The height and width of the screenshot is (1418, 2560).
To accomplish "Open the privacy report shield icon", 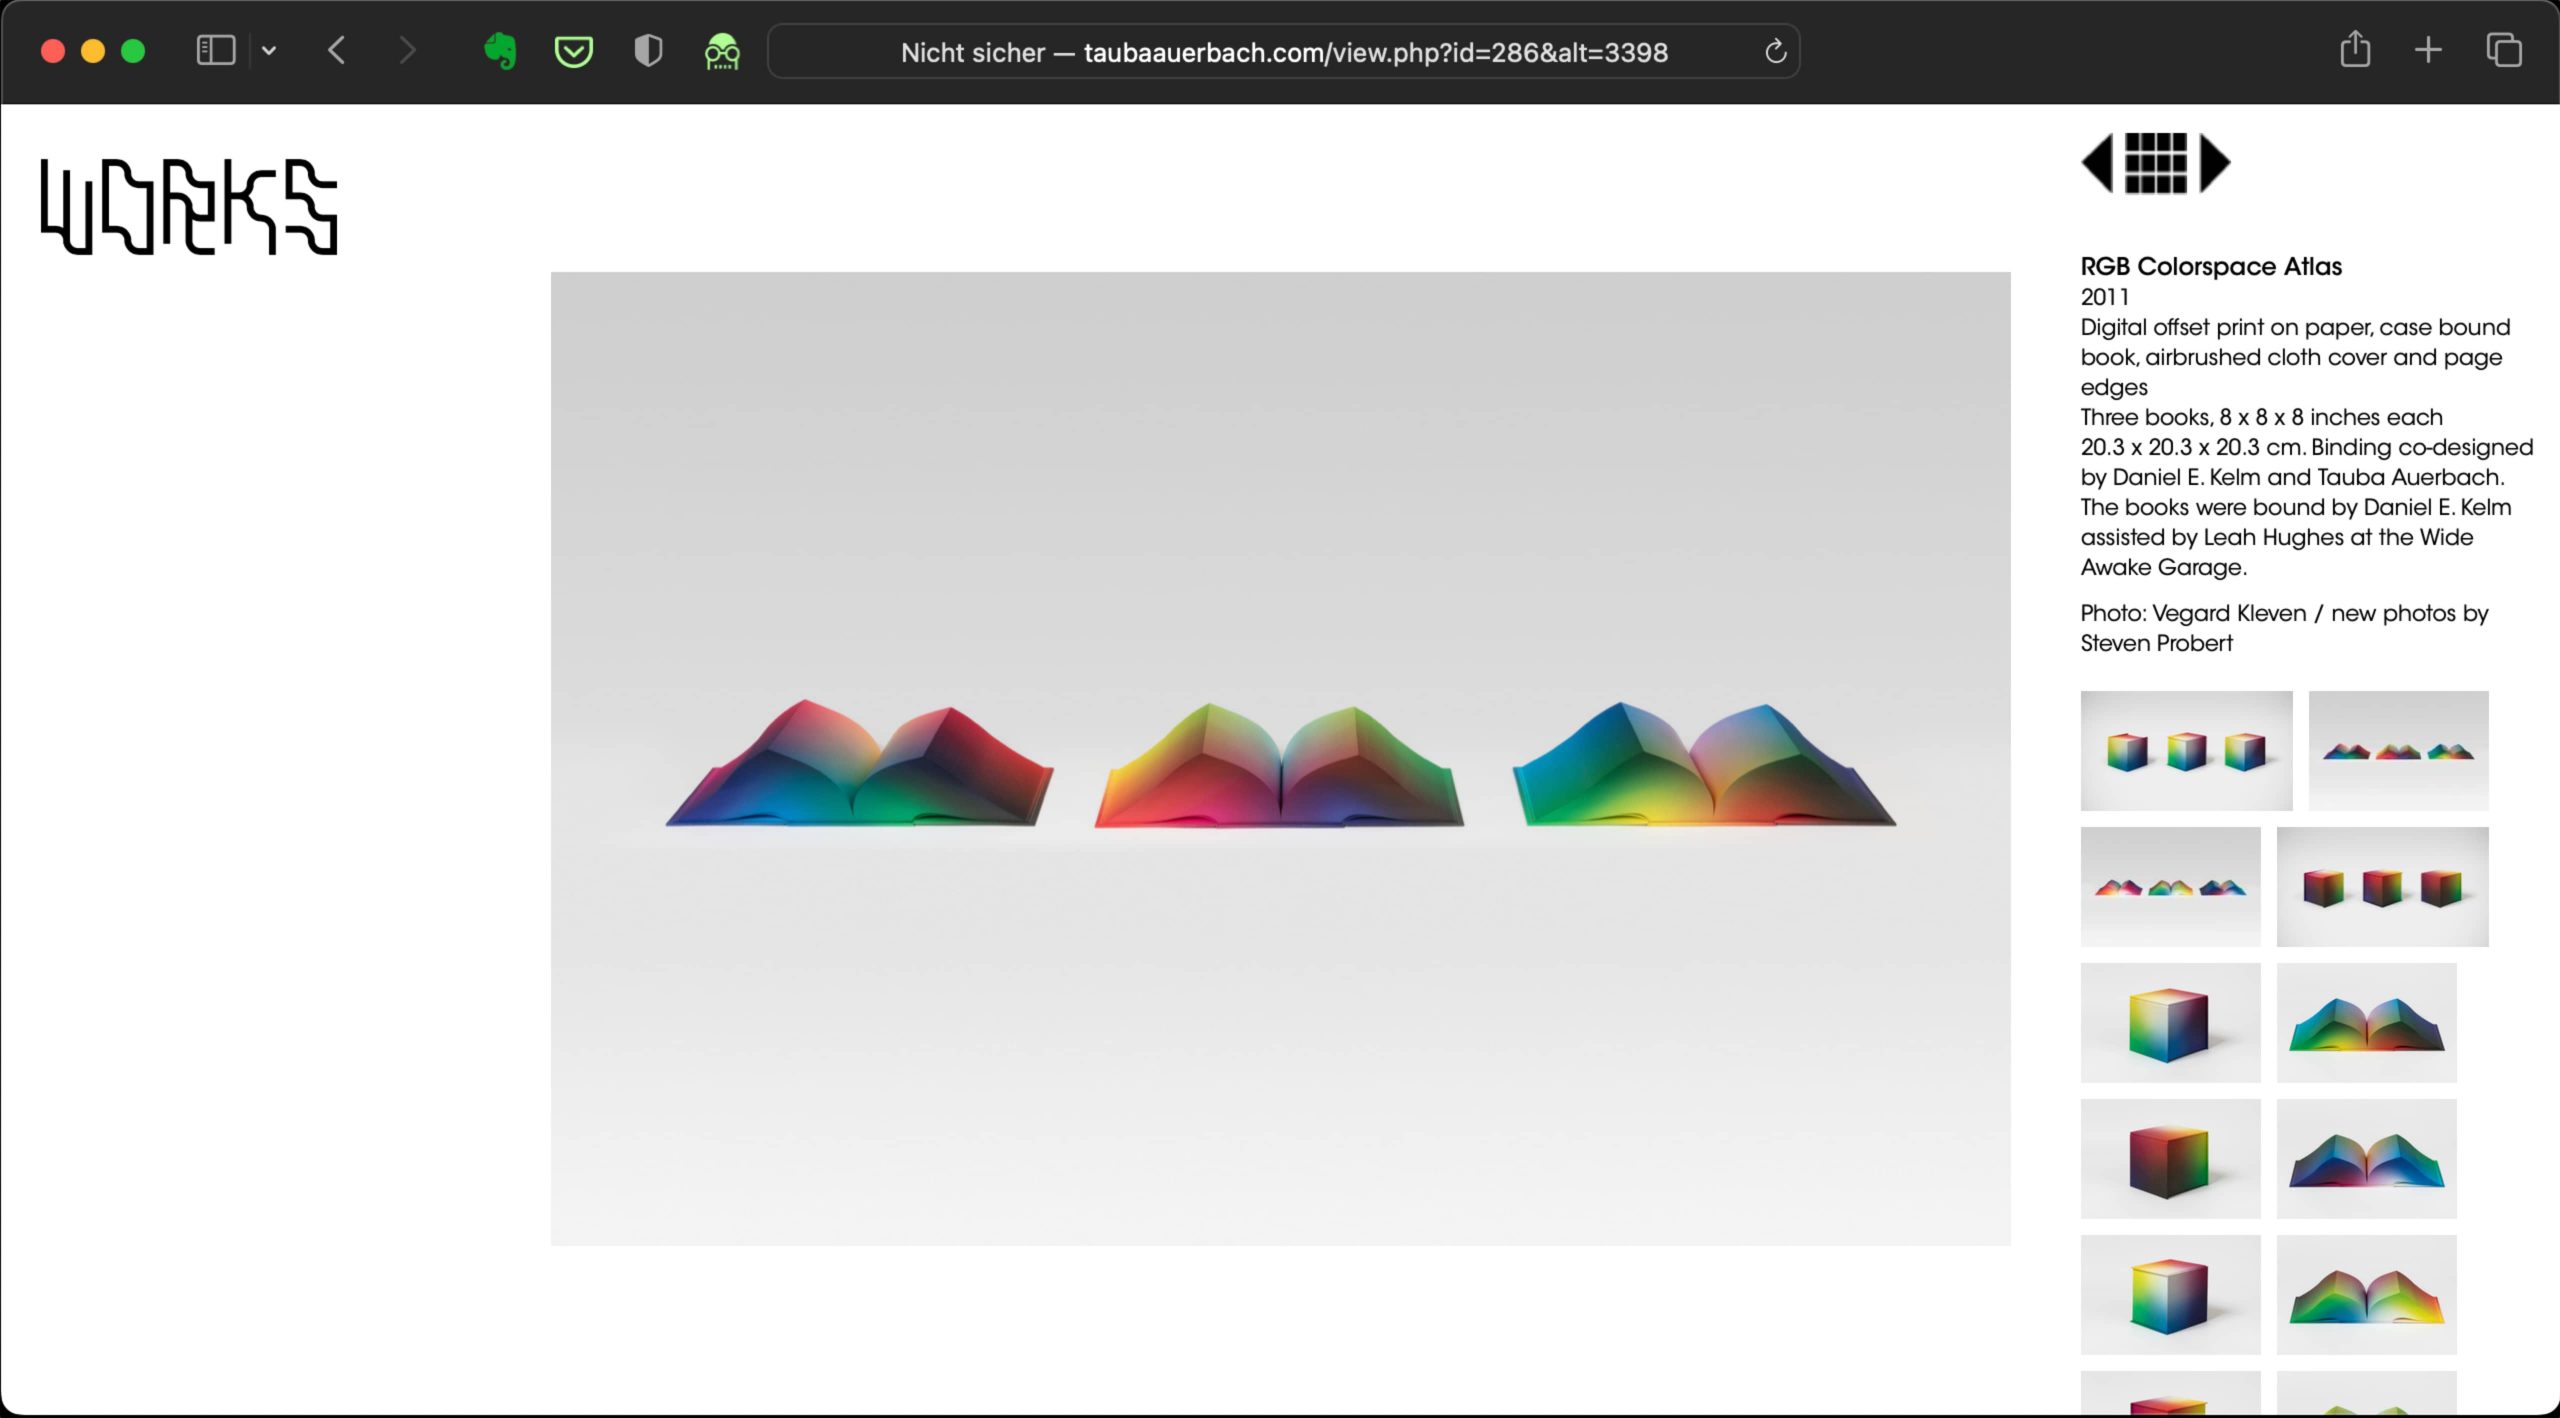I will click(648, 51).
